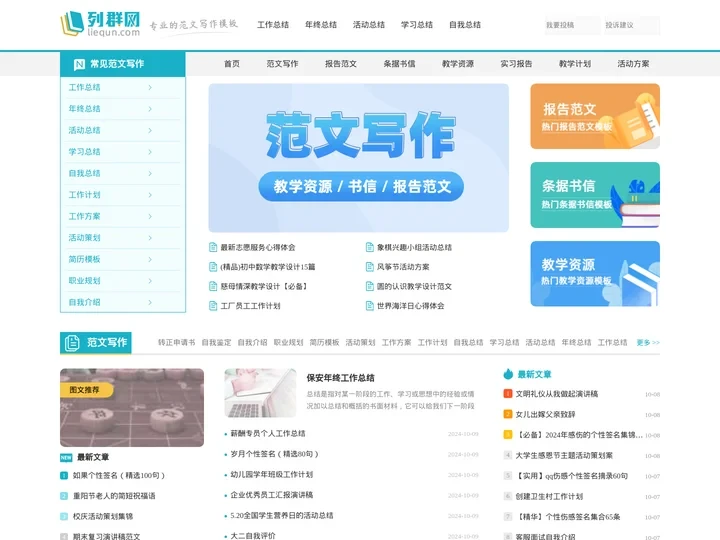This screenshot has width=720, height=540.
Task: Click the chess image labeled 图文推荐
Action: click(x=132, y=408)
